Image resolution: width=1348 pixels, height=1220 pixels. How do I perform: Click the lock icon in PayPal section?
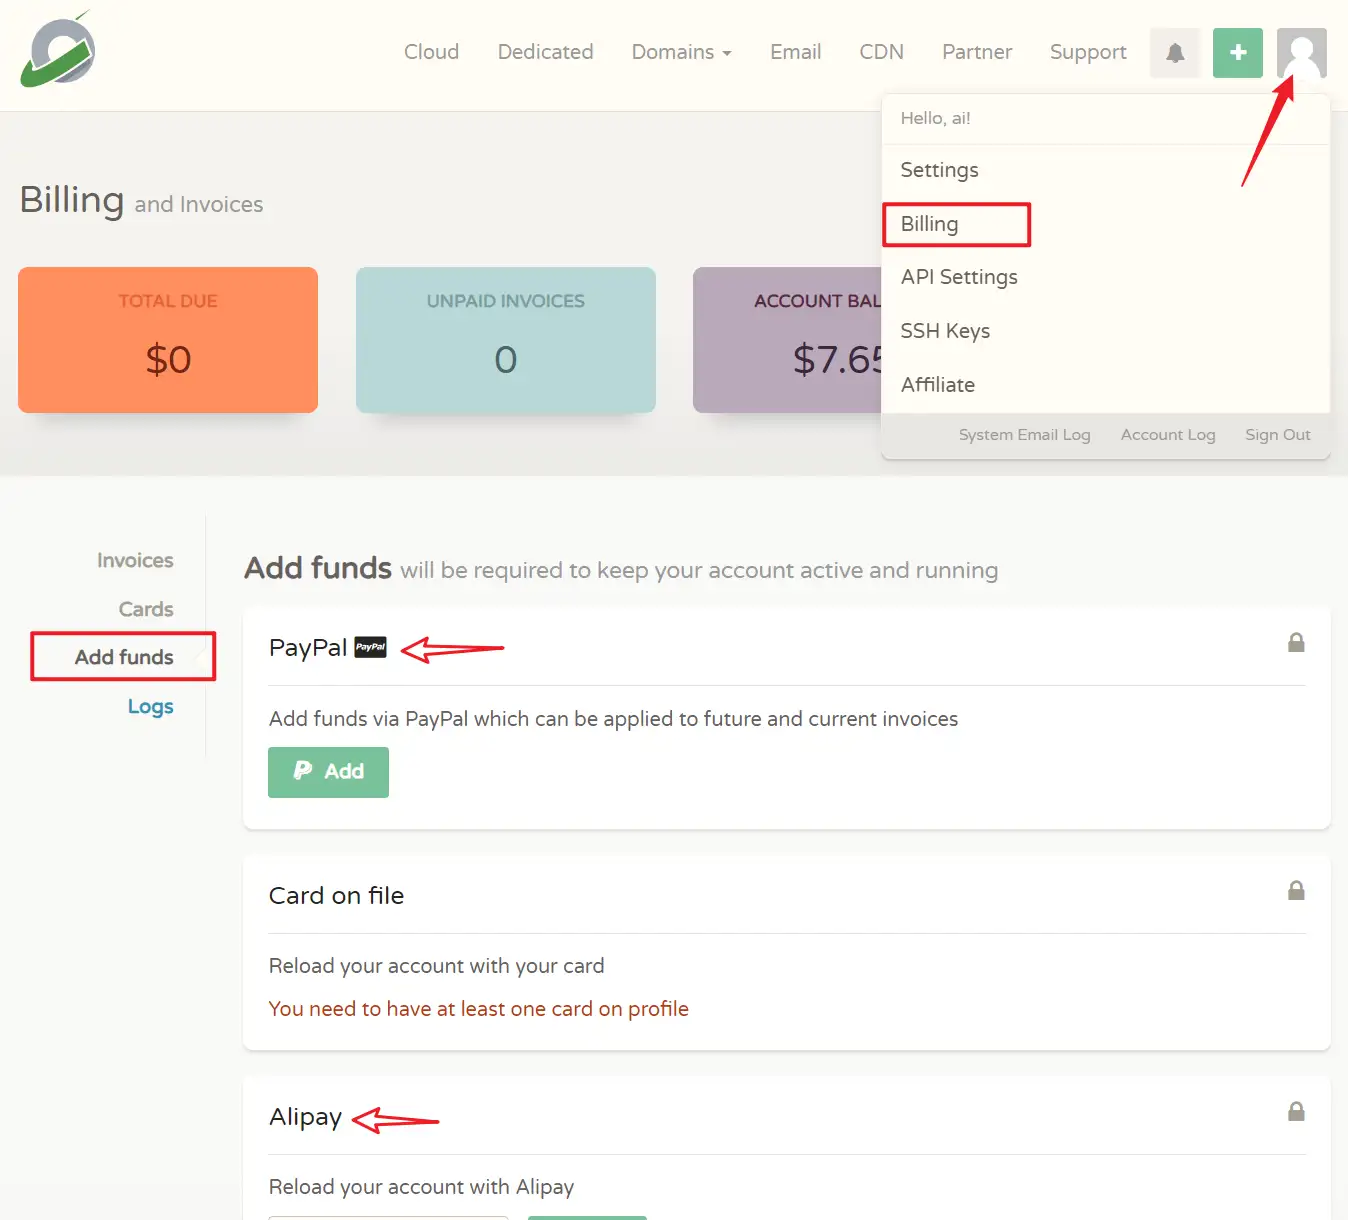tap(1296, 642)
